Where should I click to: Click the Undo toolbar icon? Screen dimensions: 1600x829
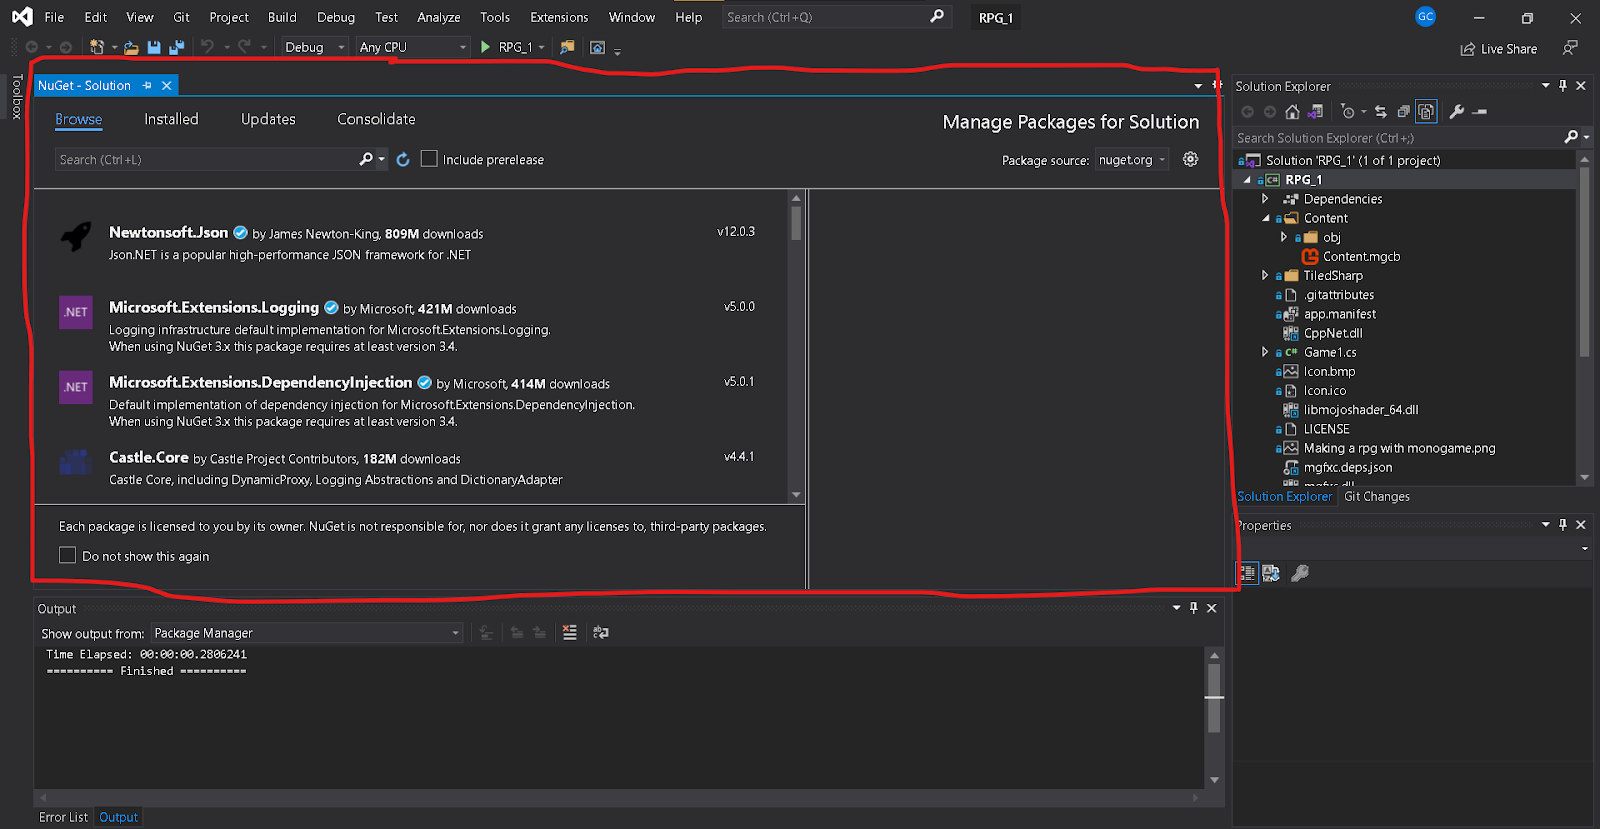[x=207, y=47]
